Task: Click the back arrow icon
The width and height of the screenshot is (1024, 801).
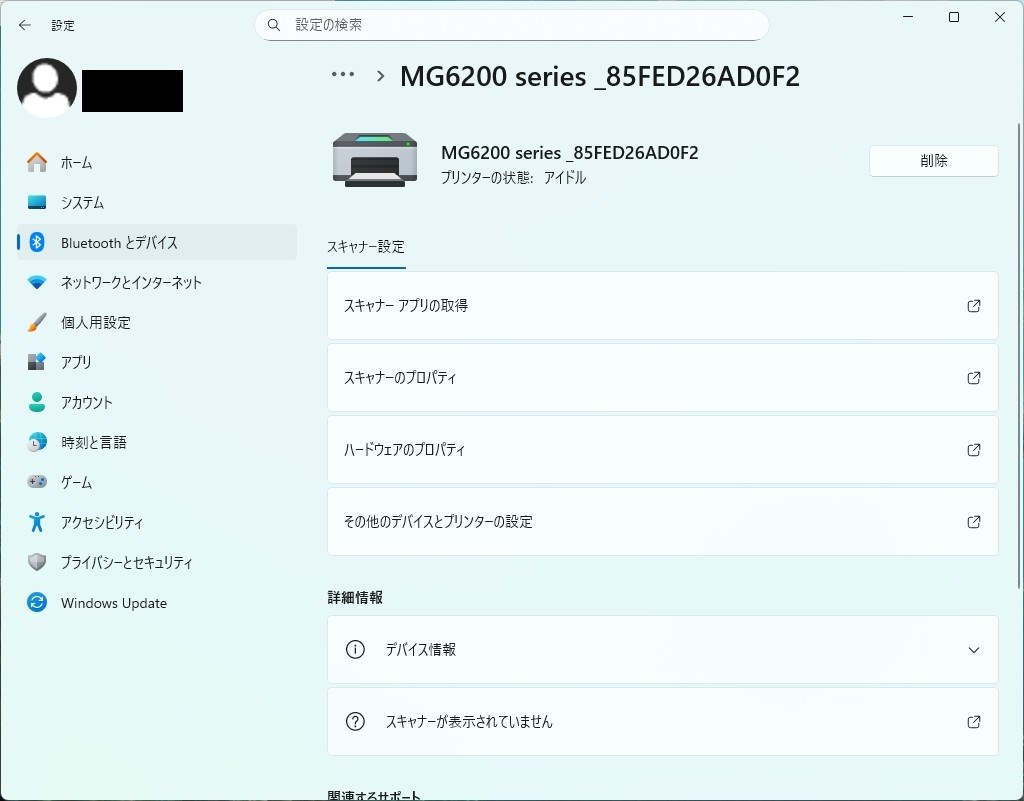Action: [25, 25]
